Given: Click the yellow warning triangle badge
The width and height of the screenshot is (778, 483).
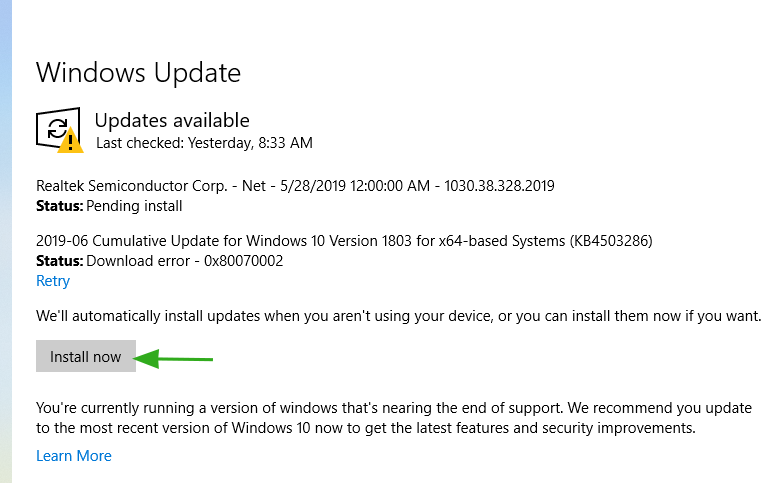Looking at the screenshot, I should 70,141.
